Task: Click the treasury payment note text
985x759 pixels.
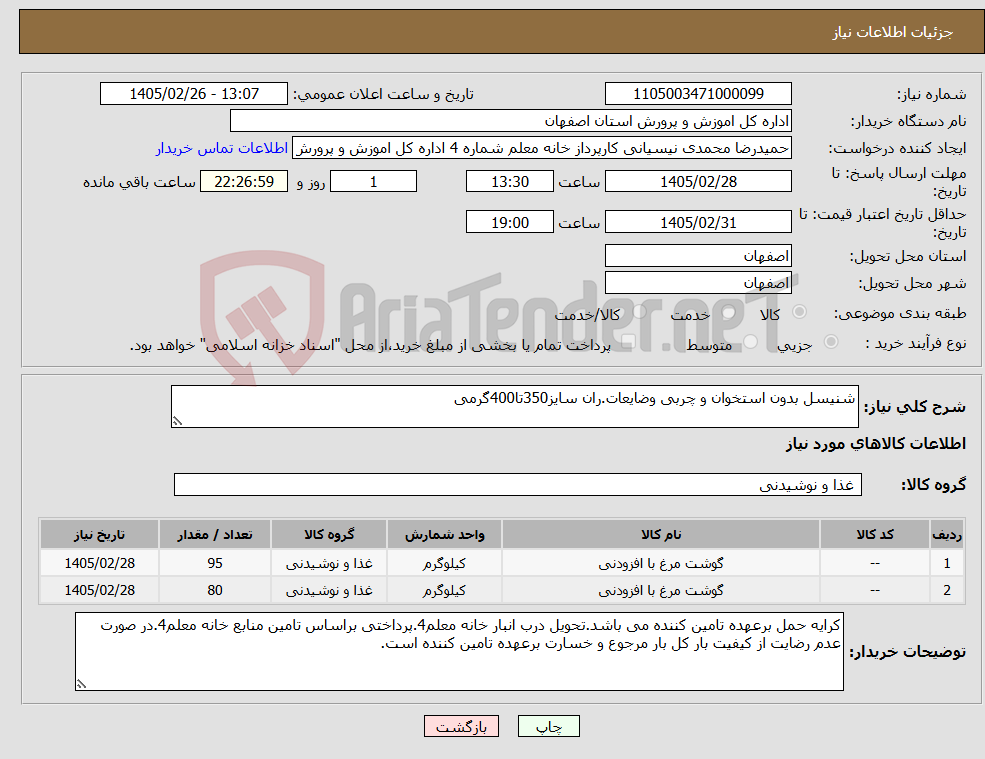Action: click(x=370, y=345)
